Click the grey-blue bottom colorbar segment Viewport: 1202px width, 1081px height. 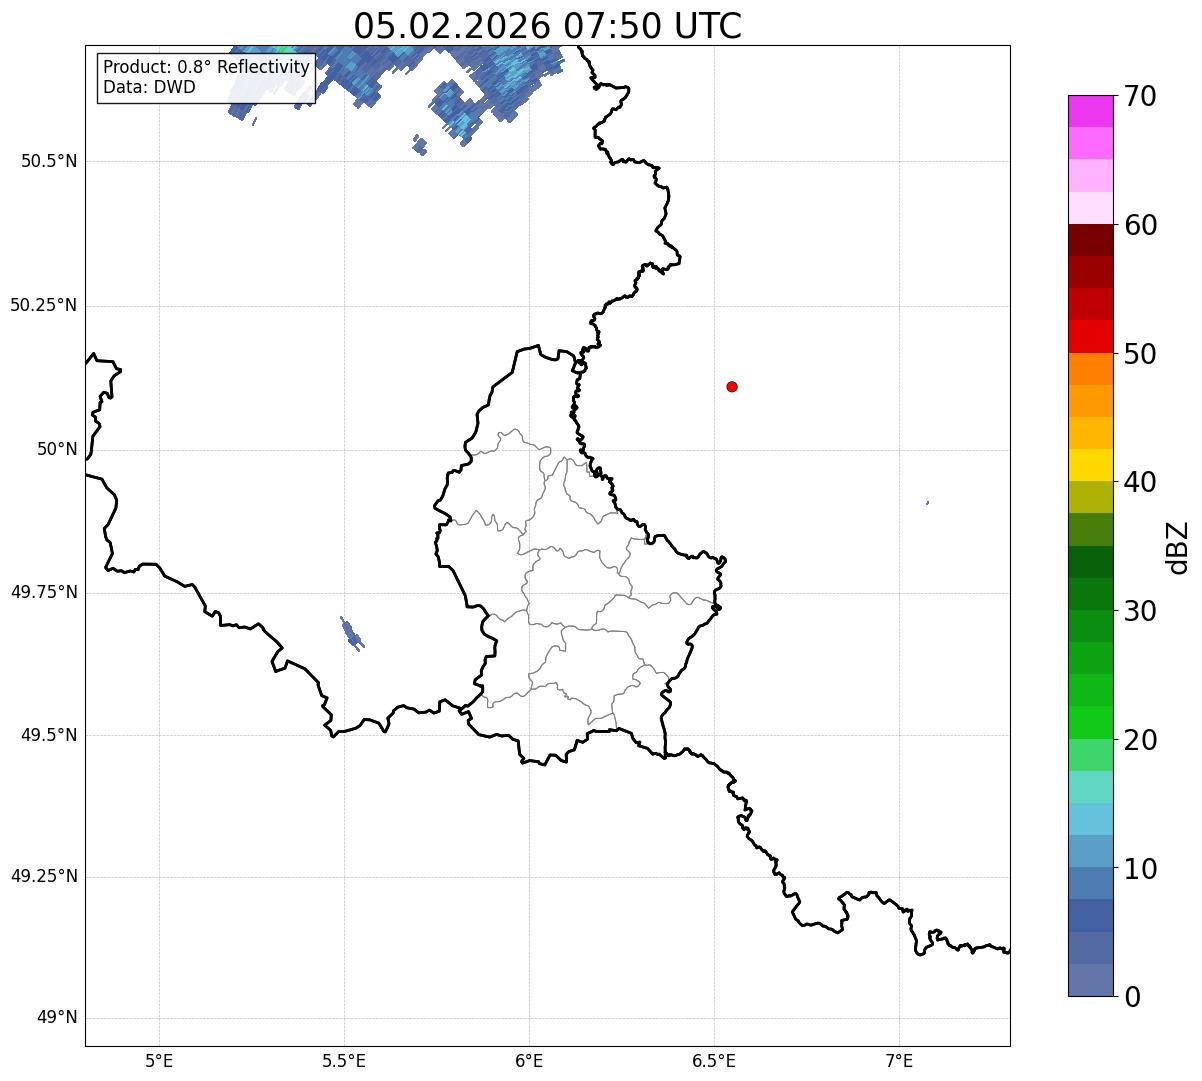click(1090, 980)
